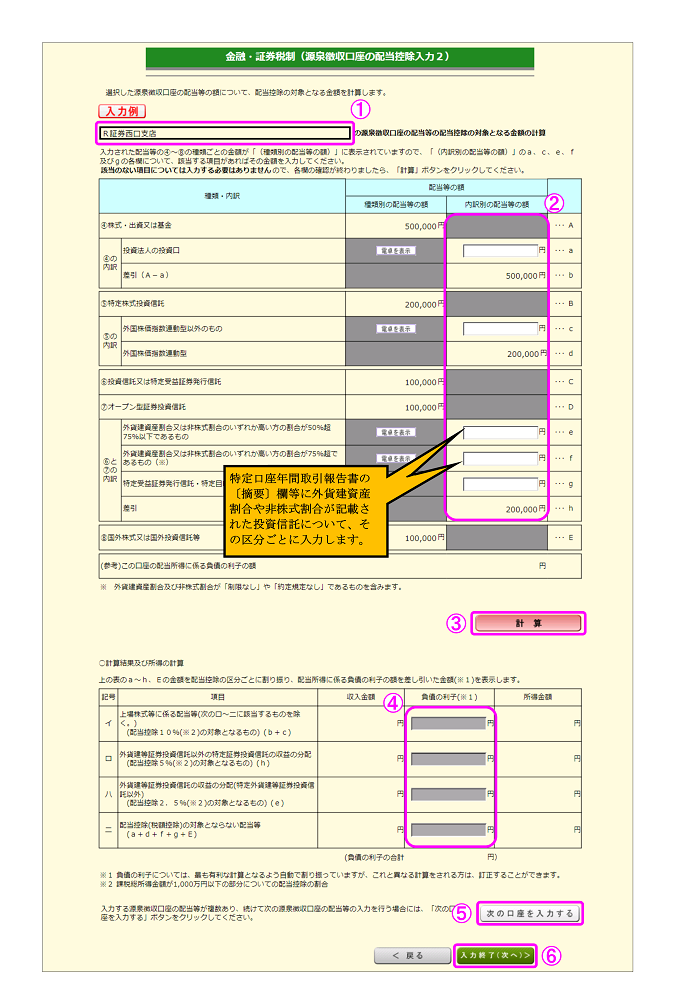The image size is (700, 990).
Task: Click the 負債の利子(※1) column header
Action: (449, 697)
